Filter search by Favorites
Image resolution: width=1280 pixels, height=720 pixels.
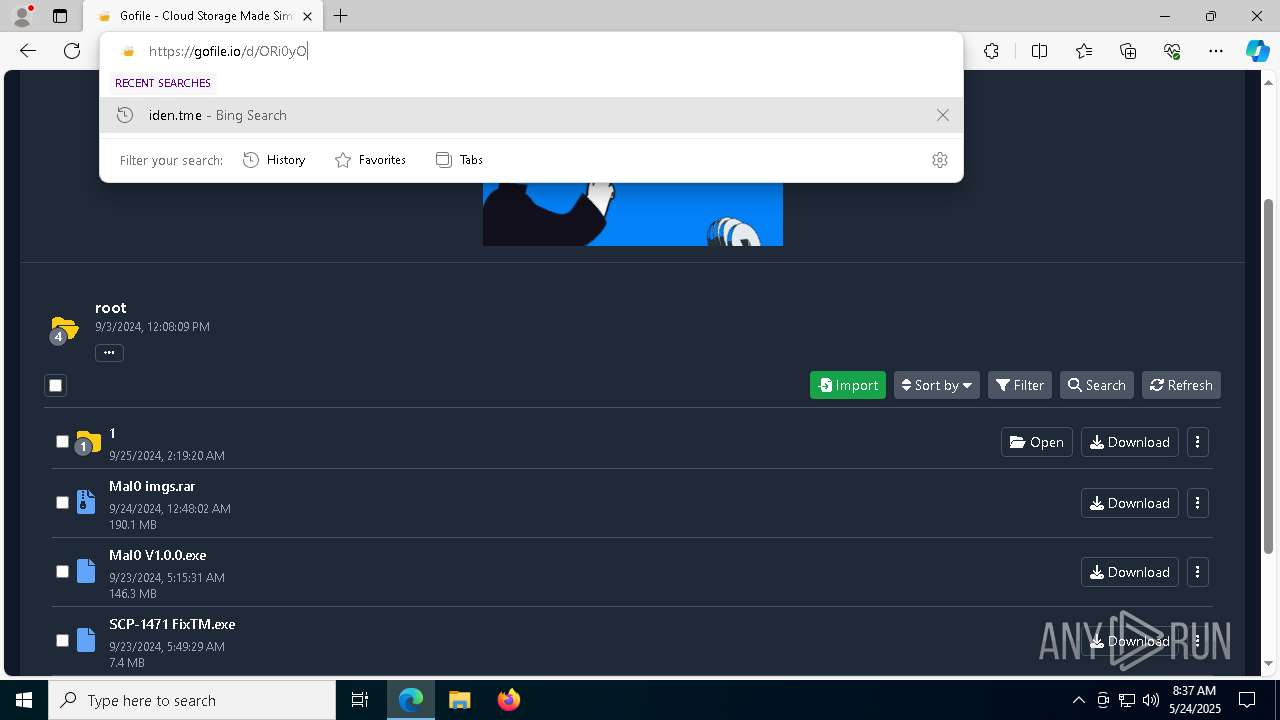click(370, 160)
